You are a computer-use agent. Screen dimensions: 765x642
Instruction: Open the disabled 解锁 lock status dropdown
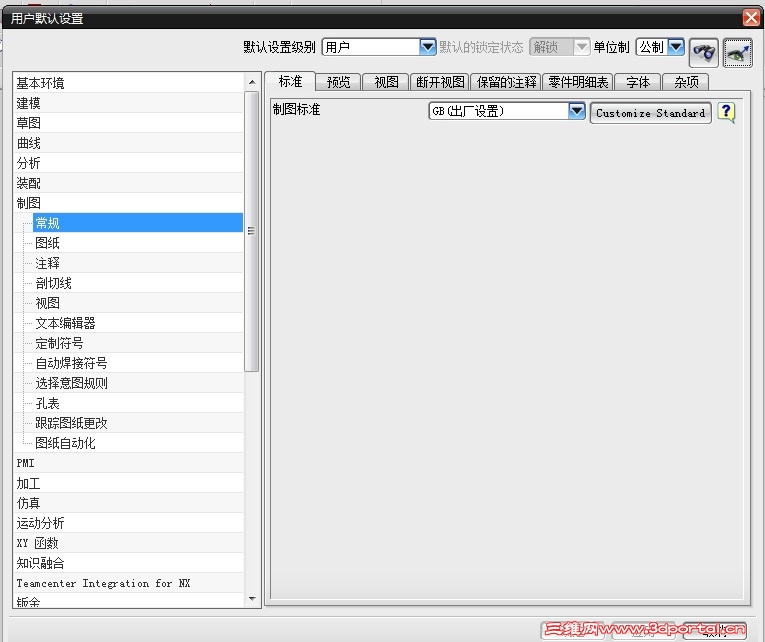[581, 47]
